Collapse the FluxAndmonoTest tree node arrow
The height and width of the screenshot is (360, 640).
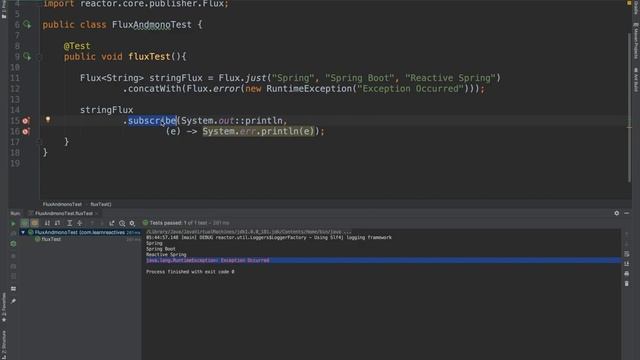click(x=23, y=232)
